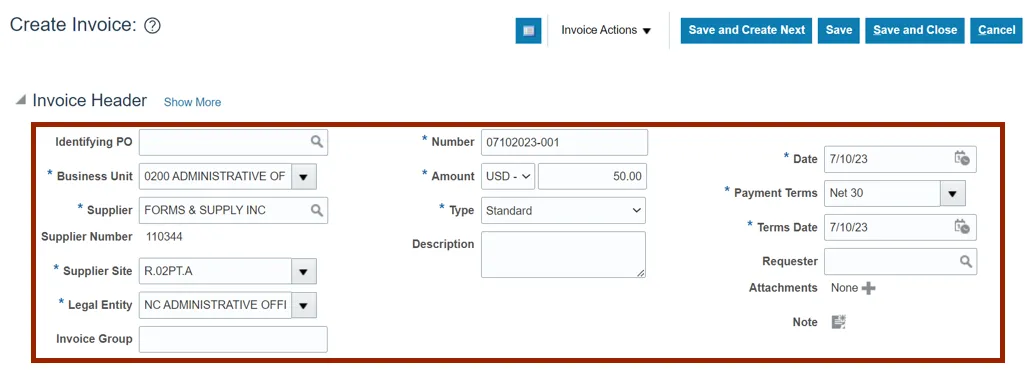Change the USD currency selector

pyautogui.click(x=509, y=176)
